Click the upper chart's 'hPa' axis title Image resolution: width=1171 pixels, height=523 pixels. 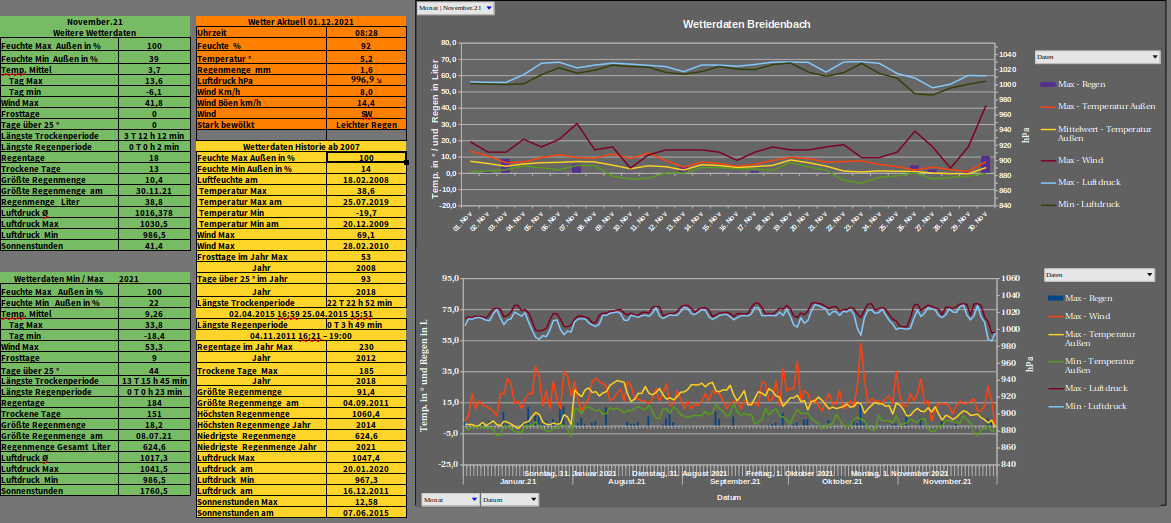1024,134
